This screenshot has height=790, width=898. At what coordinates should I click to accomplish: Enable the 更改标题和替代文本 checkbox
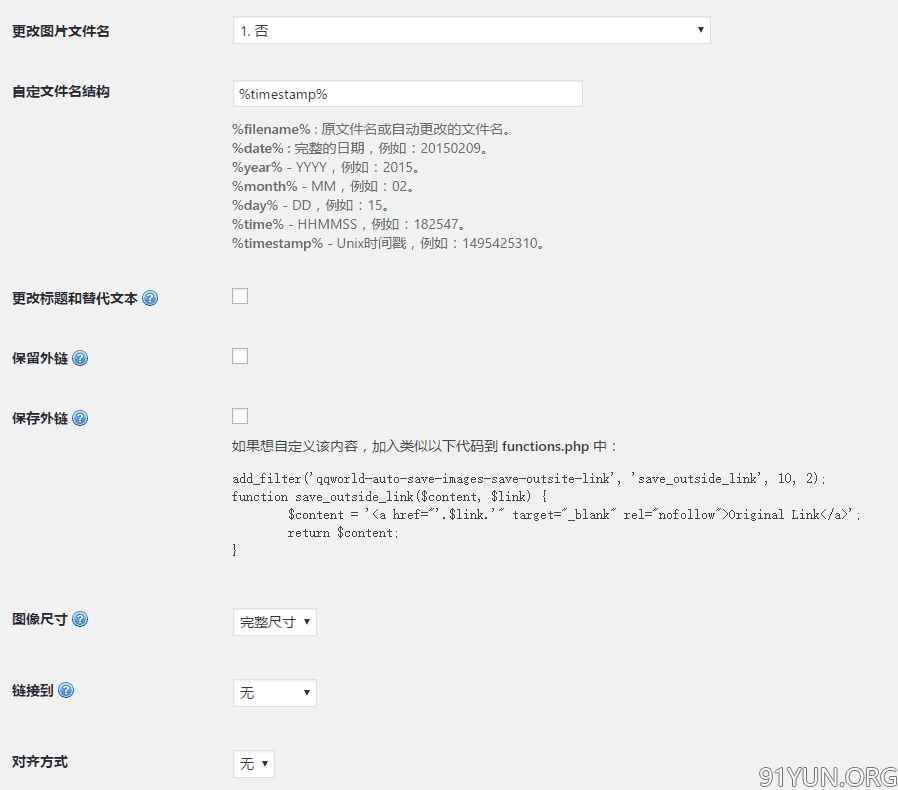click(240, 296)
